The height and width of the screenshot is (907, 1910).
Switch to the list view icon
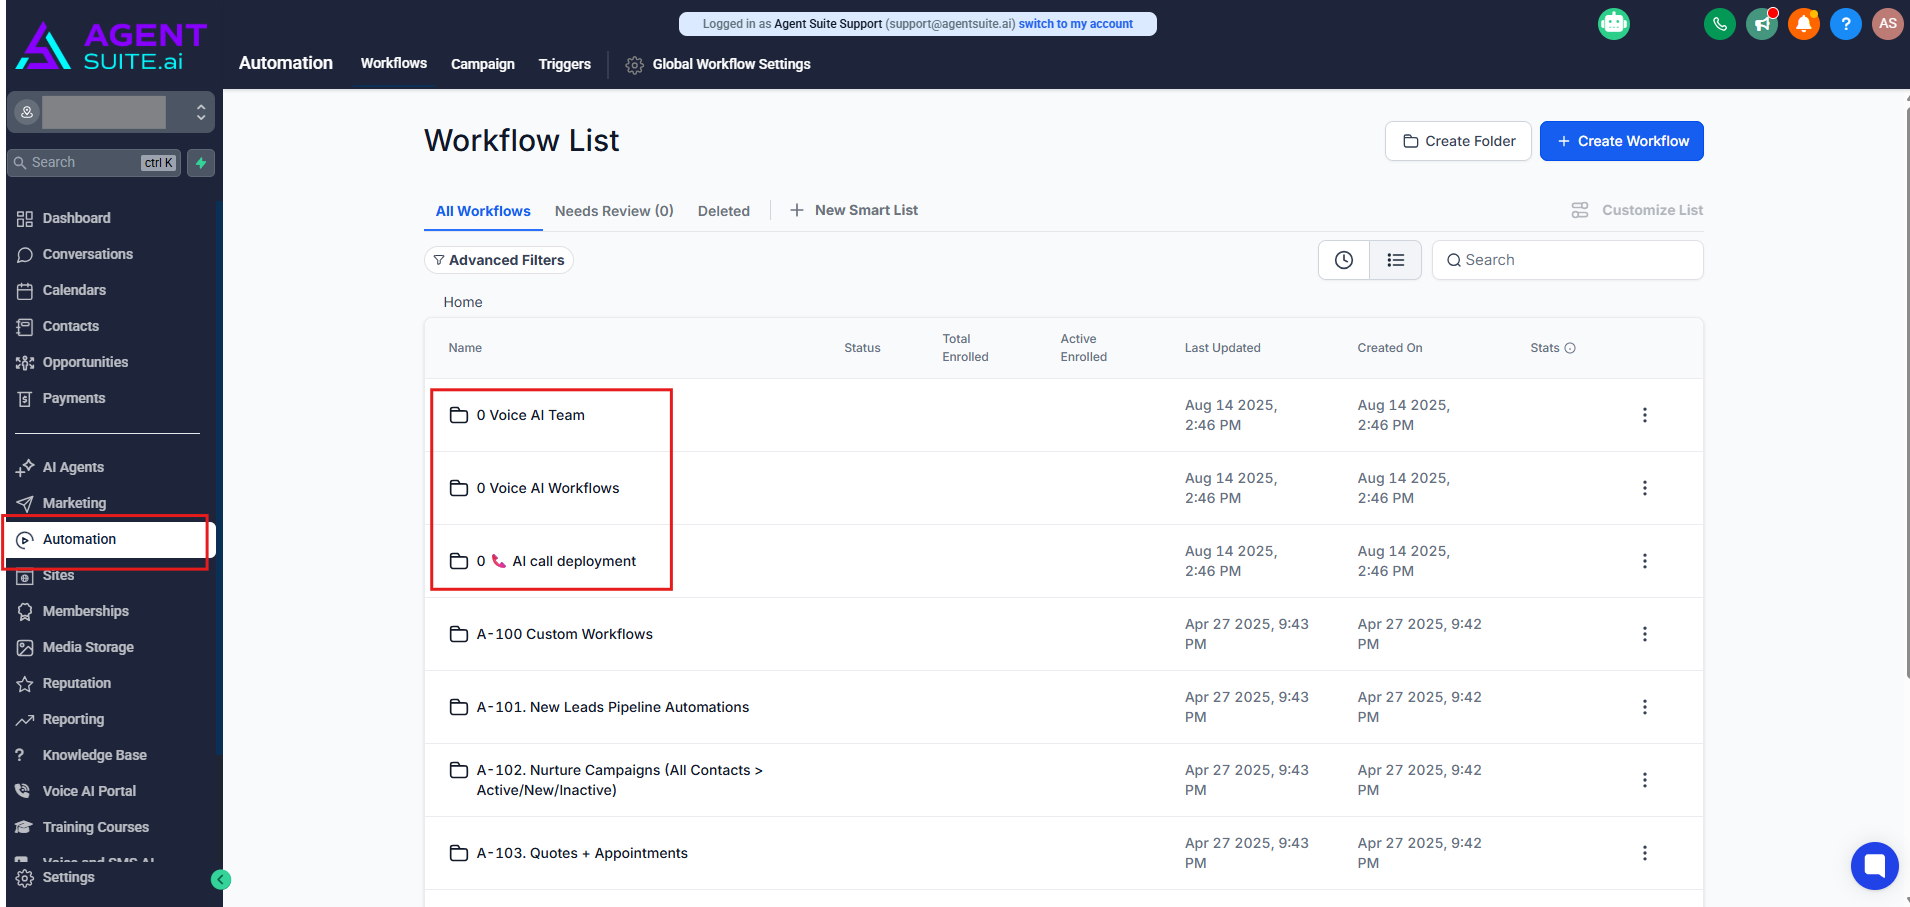coord(1396,260)
